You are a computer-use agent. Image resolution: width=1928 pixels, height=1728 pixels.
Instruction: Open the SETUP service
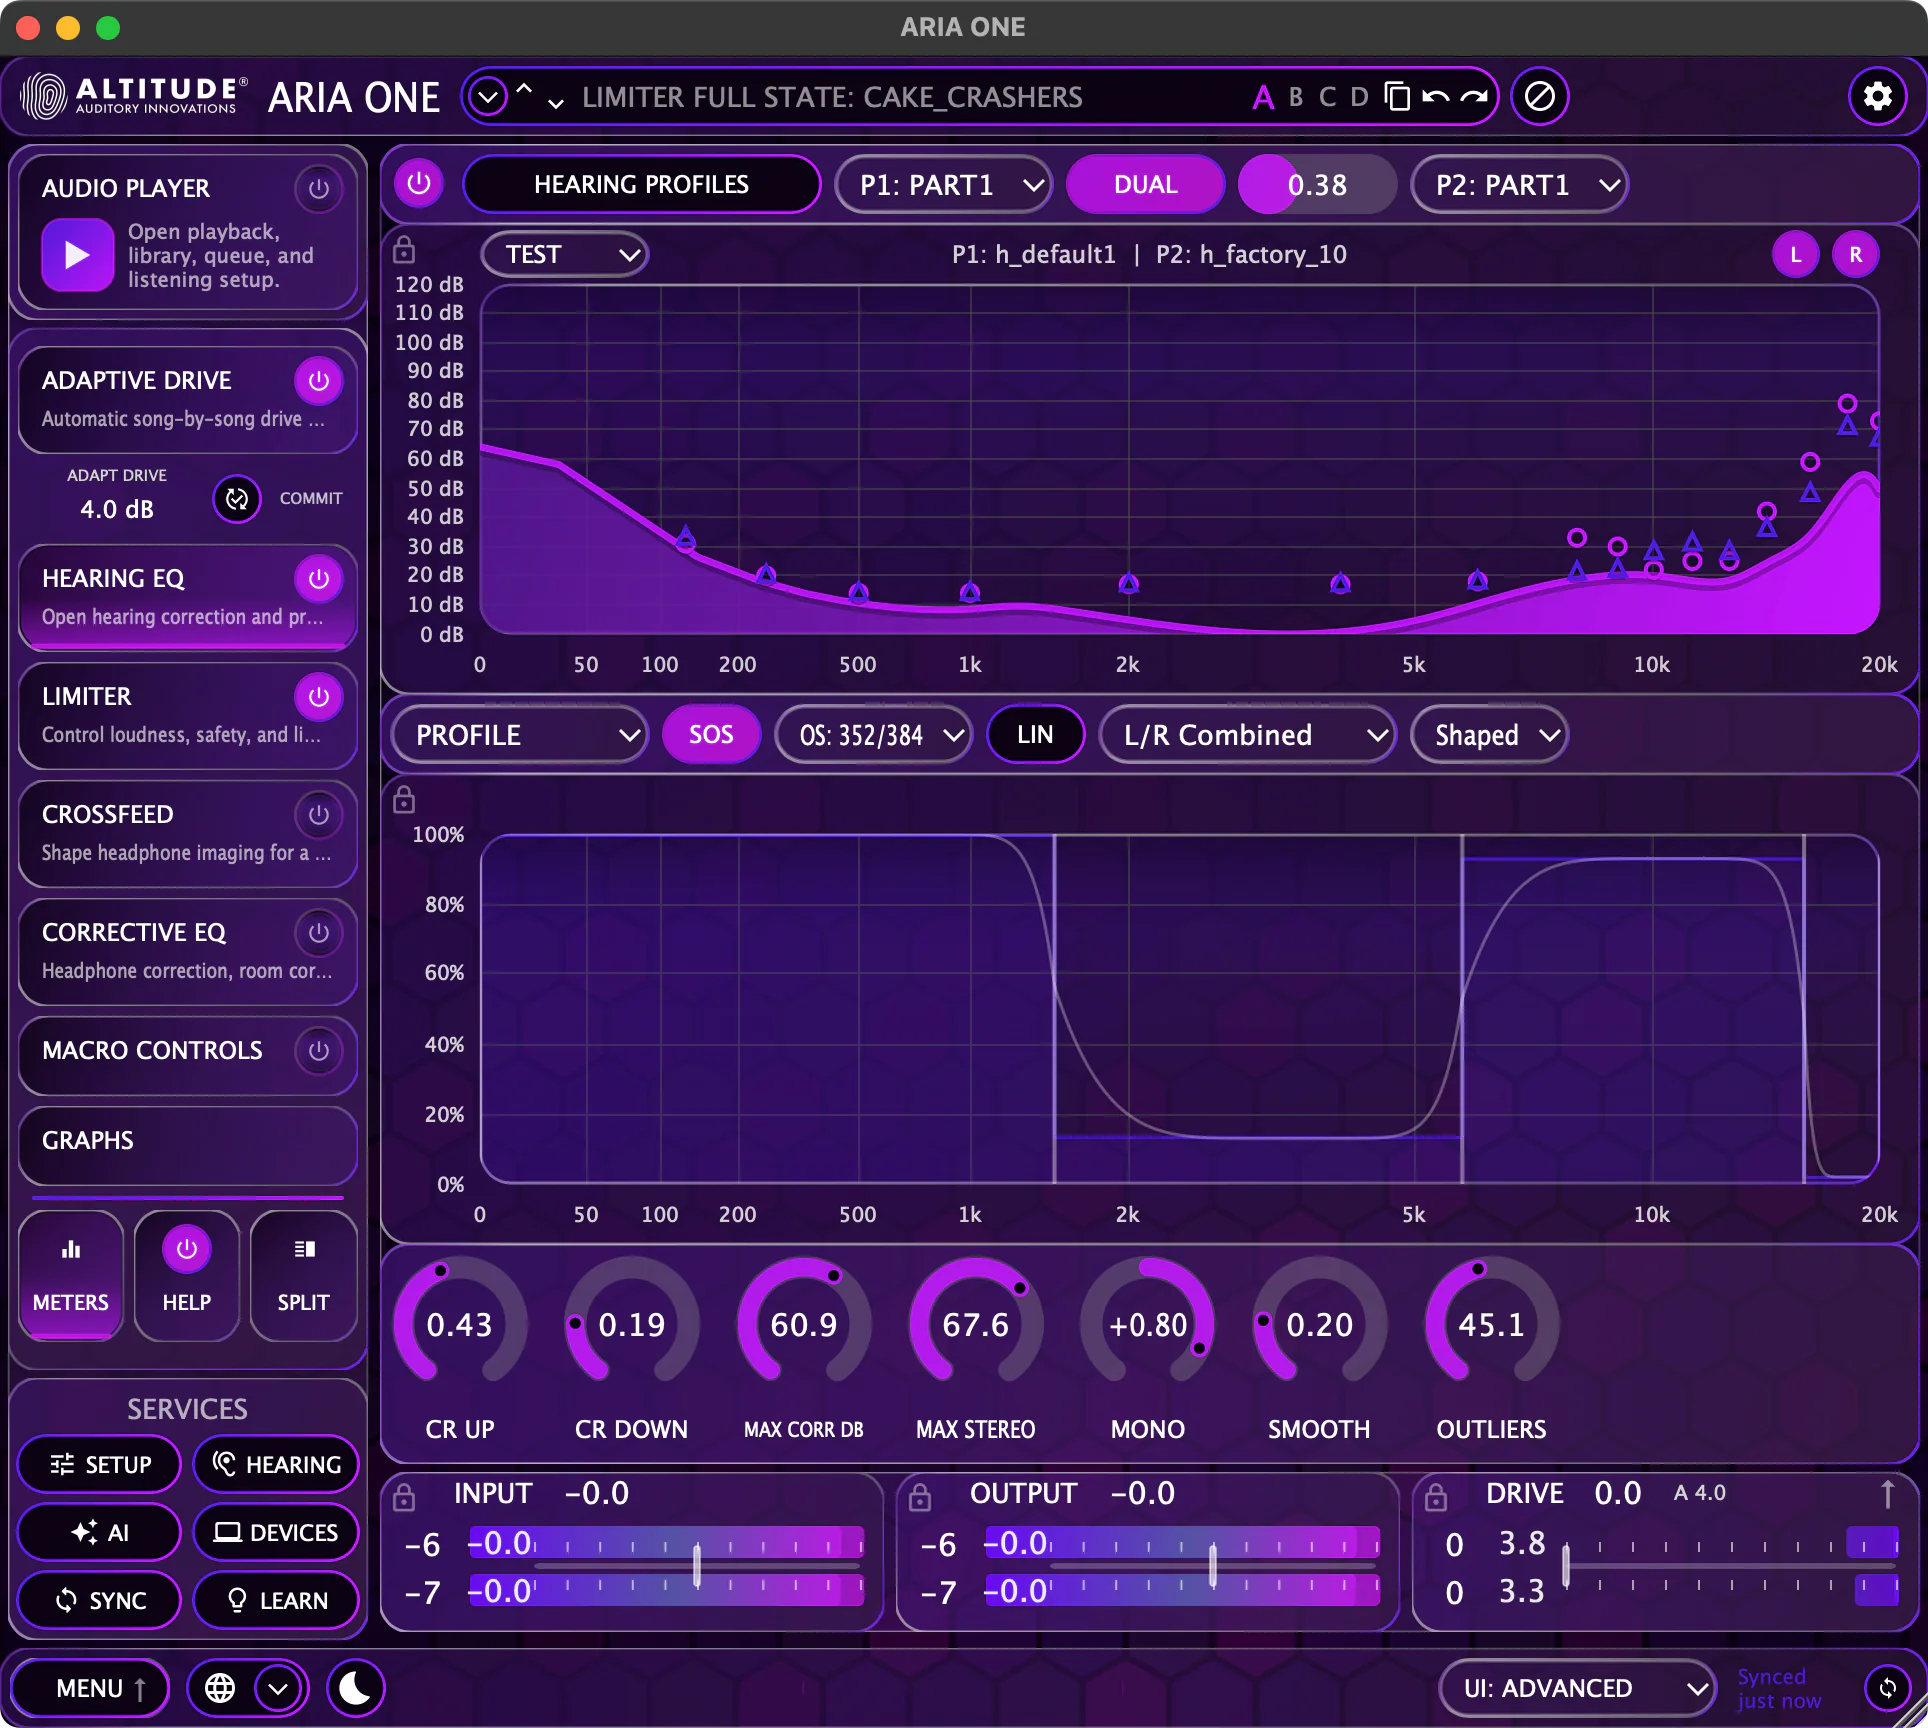click(x=100, y=1464)
